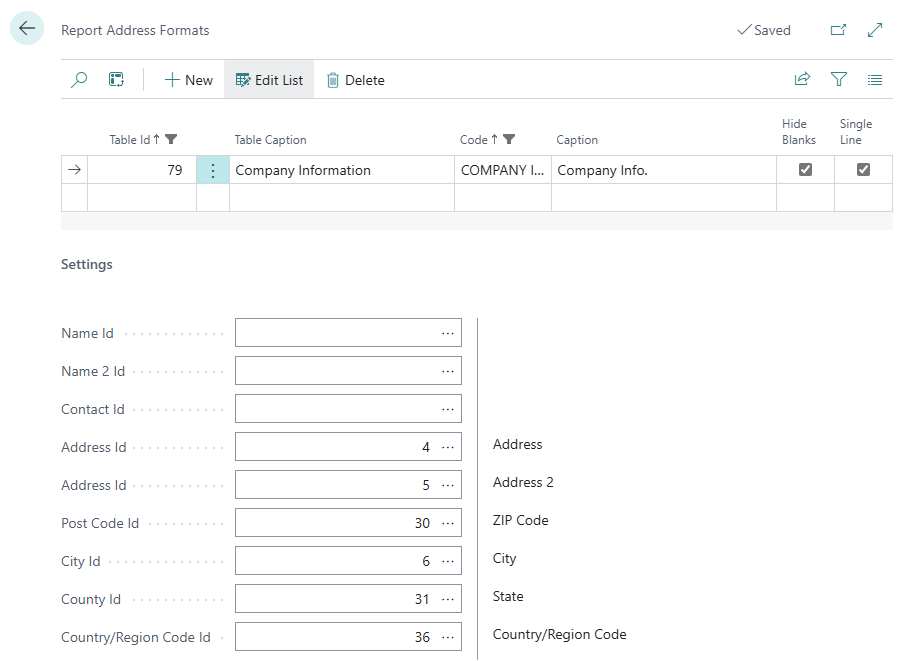Toggle Single Line checkbox for Company Info
Viewport: 909px width, 661px height.
(x=863, y=170)
